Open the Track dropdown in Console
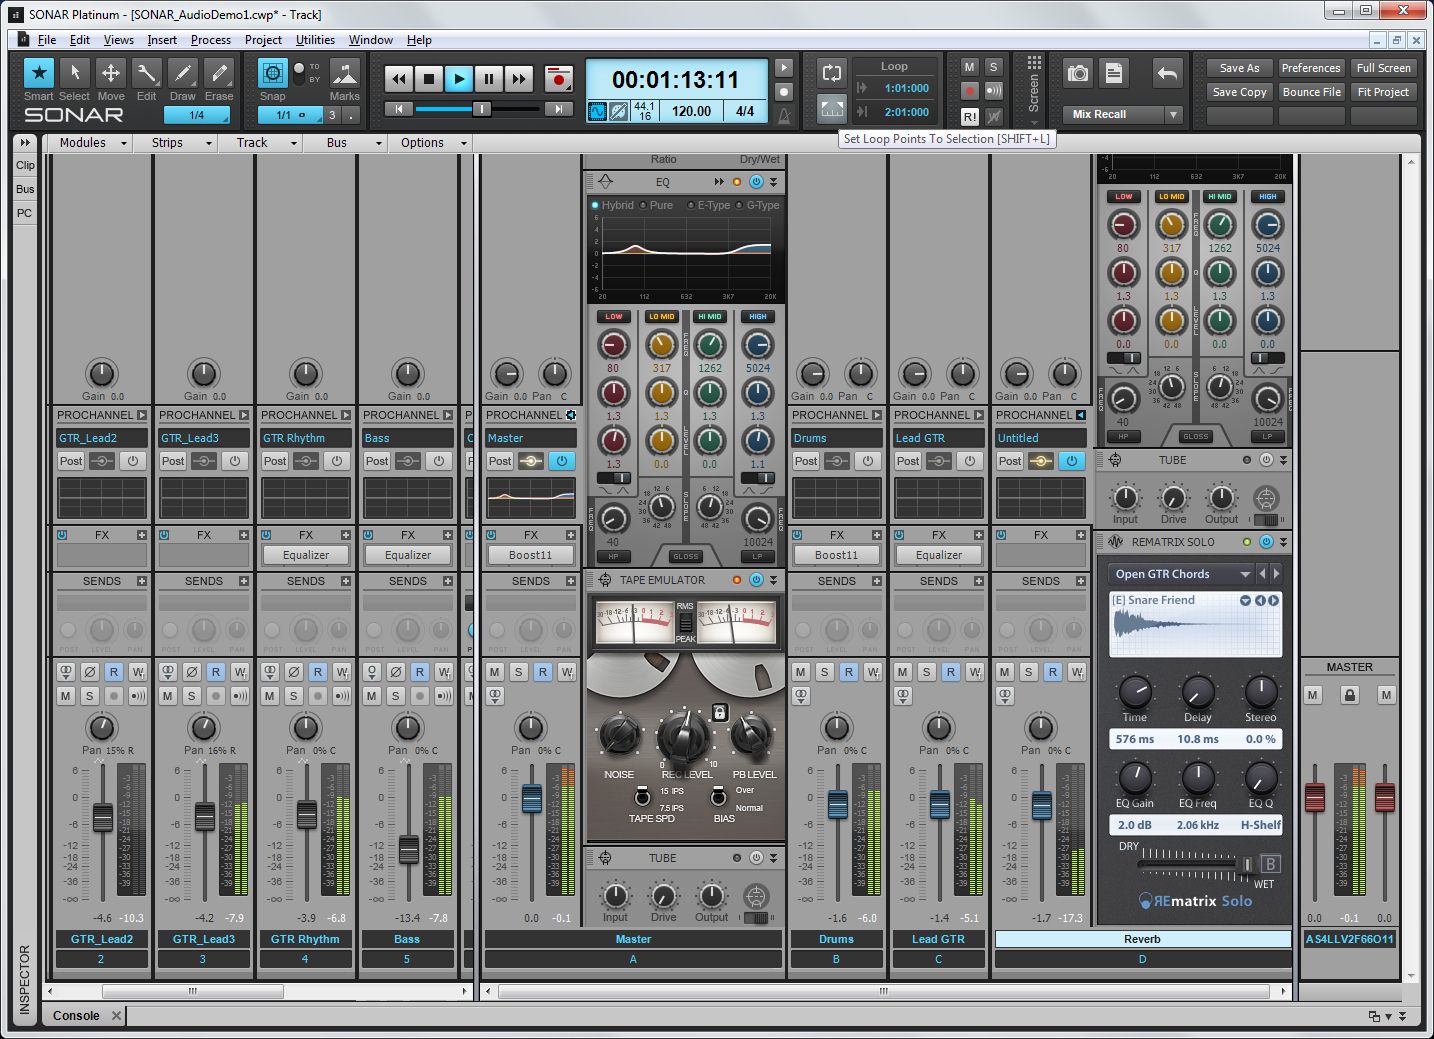 coord(262,143)
